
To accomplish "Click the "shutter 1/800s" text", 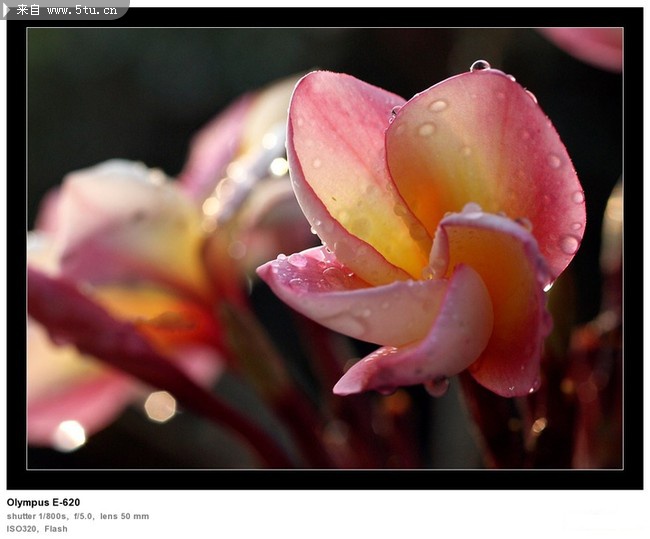I will point(37,517).
